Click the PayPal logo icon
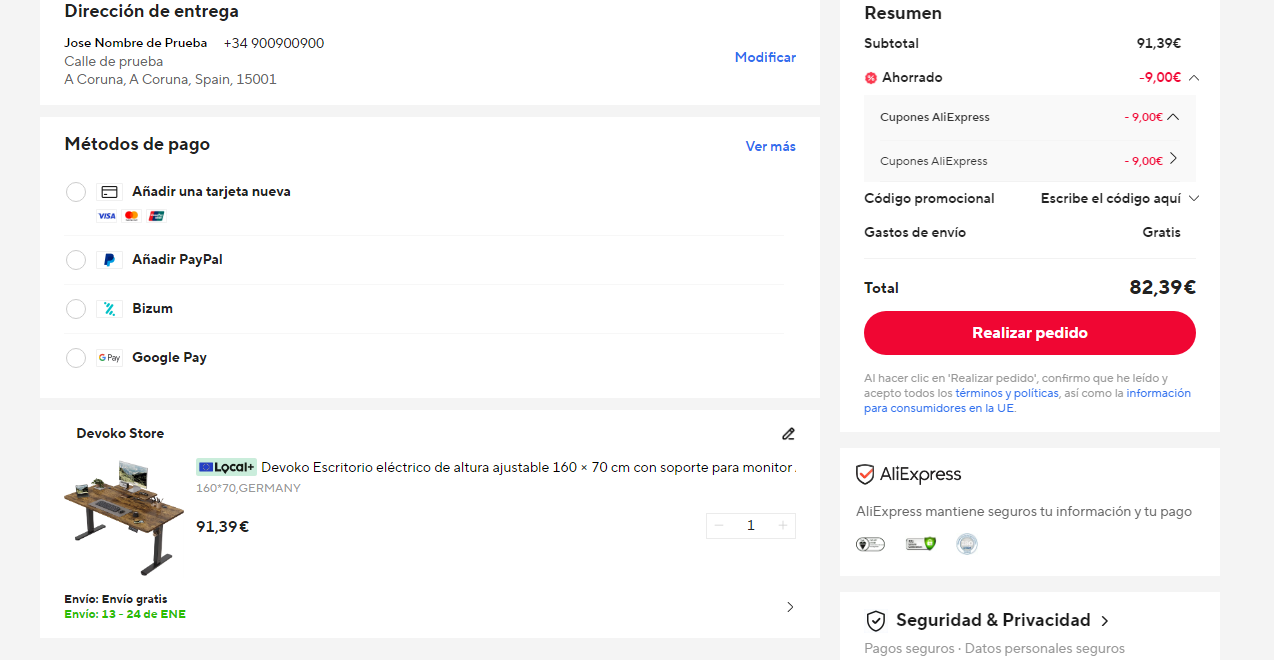 tap(109, 260)
